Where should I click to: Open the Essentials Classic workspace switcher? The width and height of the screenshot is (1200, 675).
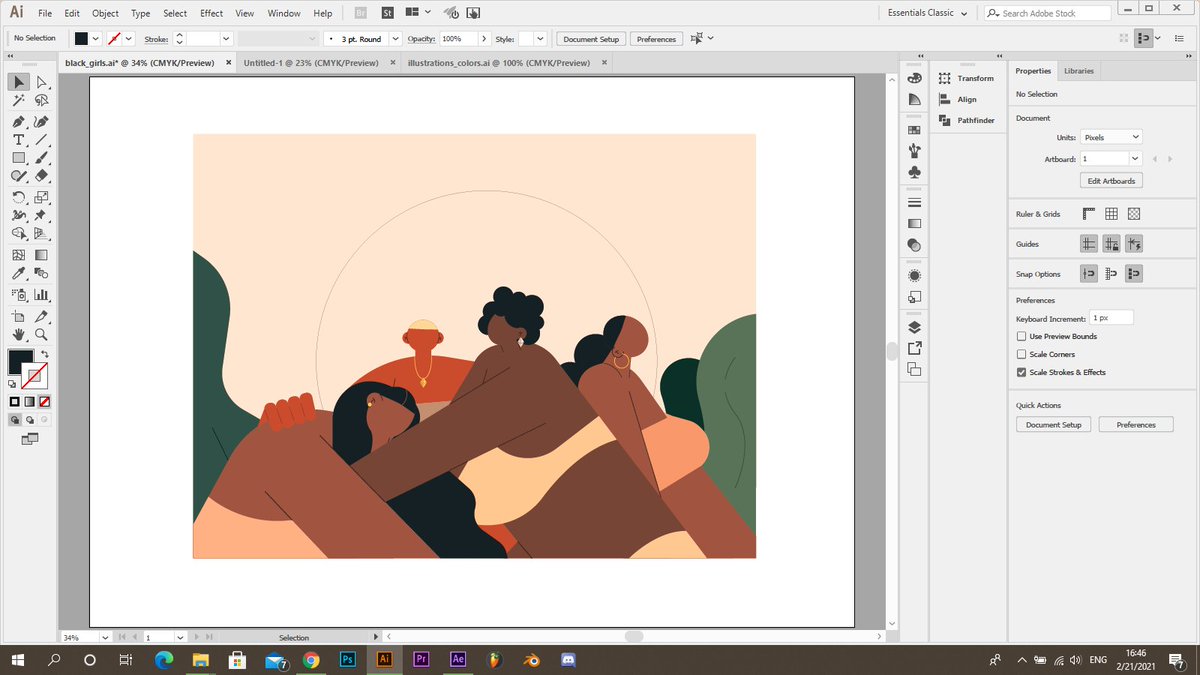point(927,13)
